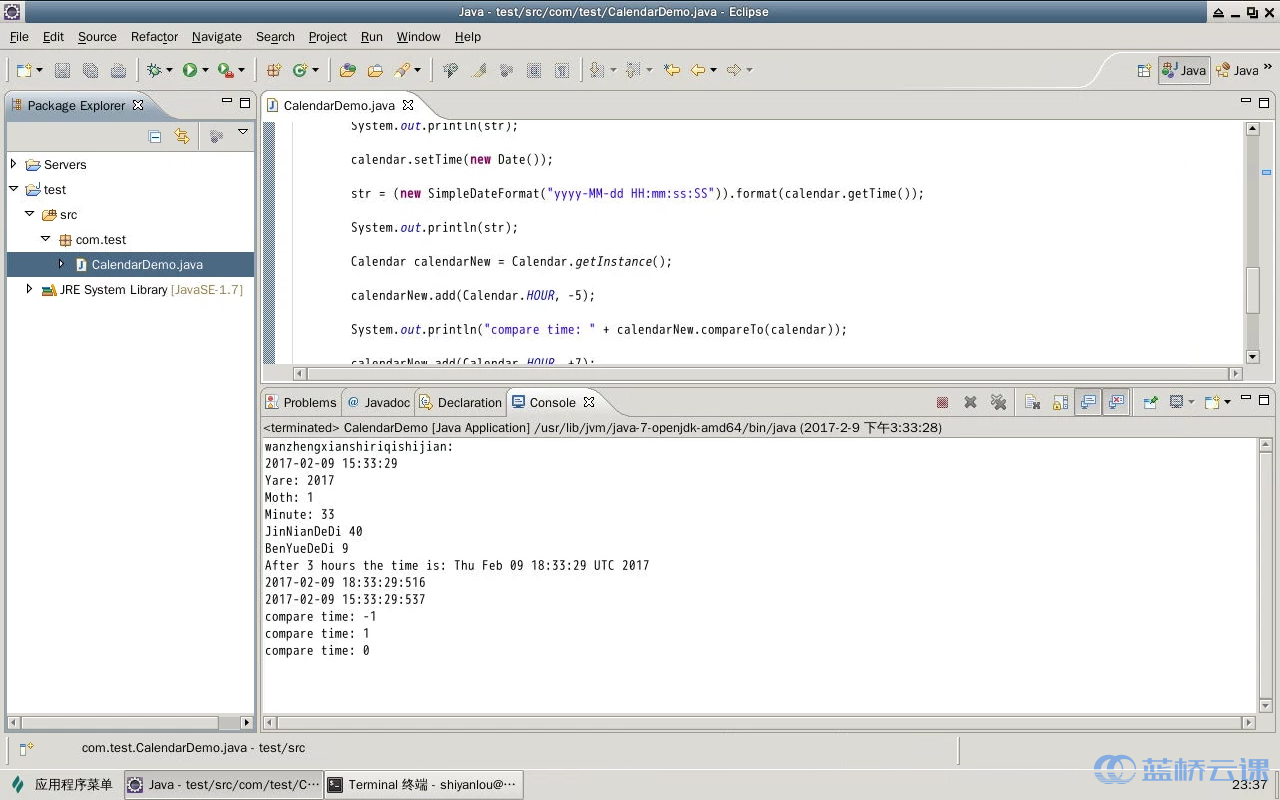
Task: Click the New Java Package icon
Action: pos(273,70)
